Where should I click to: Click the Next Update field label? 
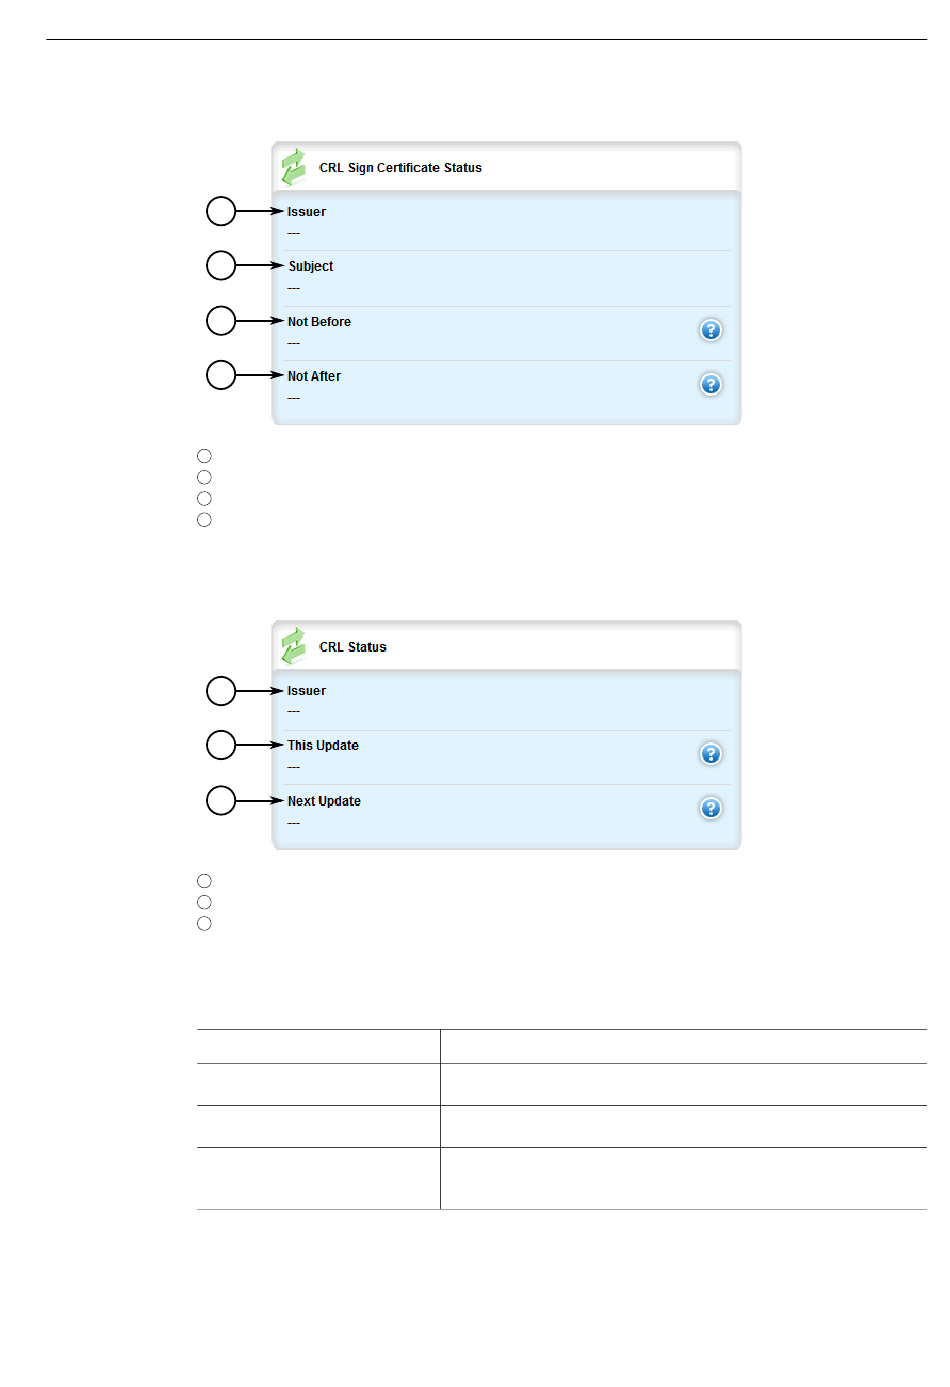(324, 802)
